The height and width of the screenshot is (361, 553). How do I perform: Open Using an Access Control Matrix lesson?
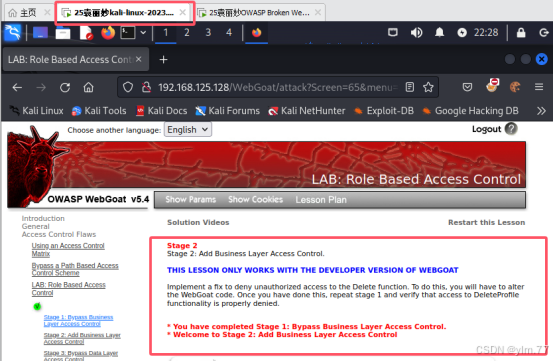point(68,250)
